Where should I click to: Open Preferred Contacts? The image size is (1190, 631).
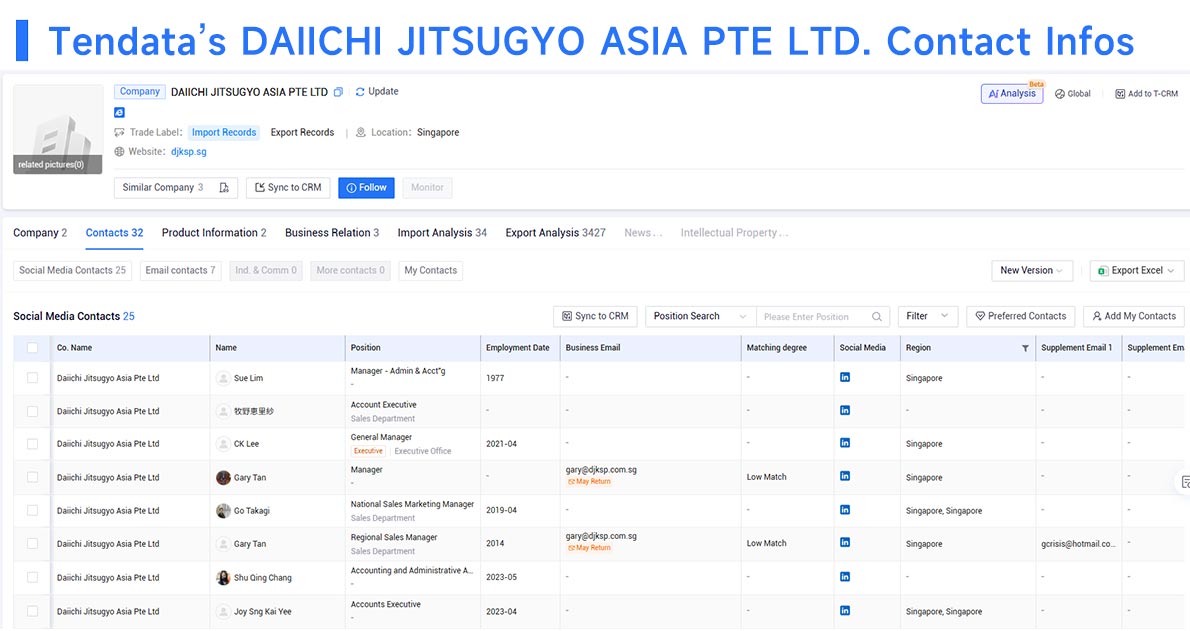coord(1020,317)
